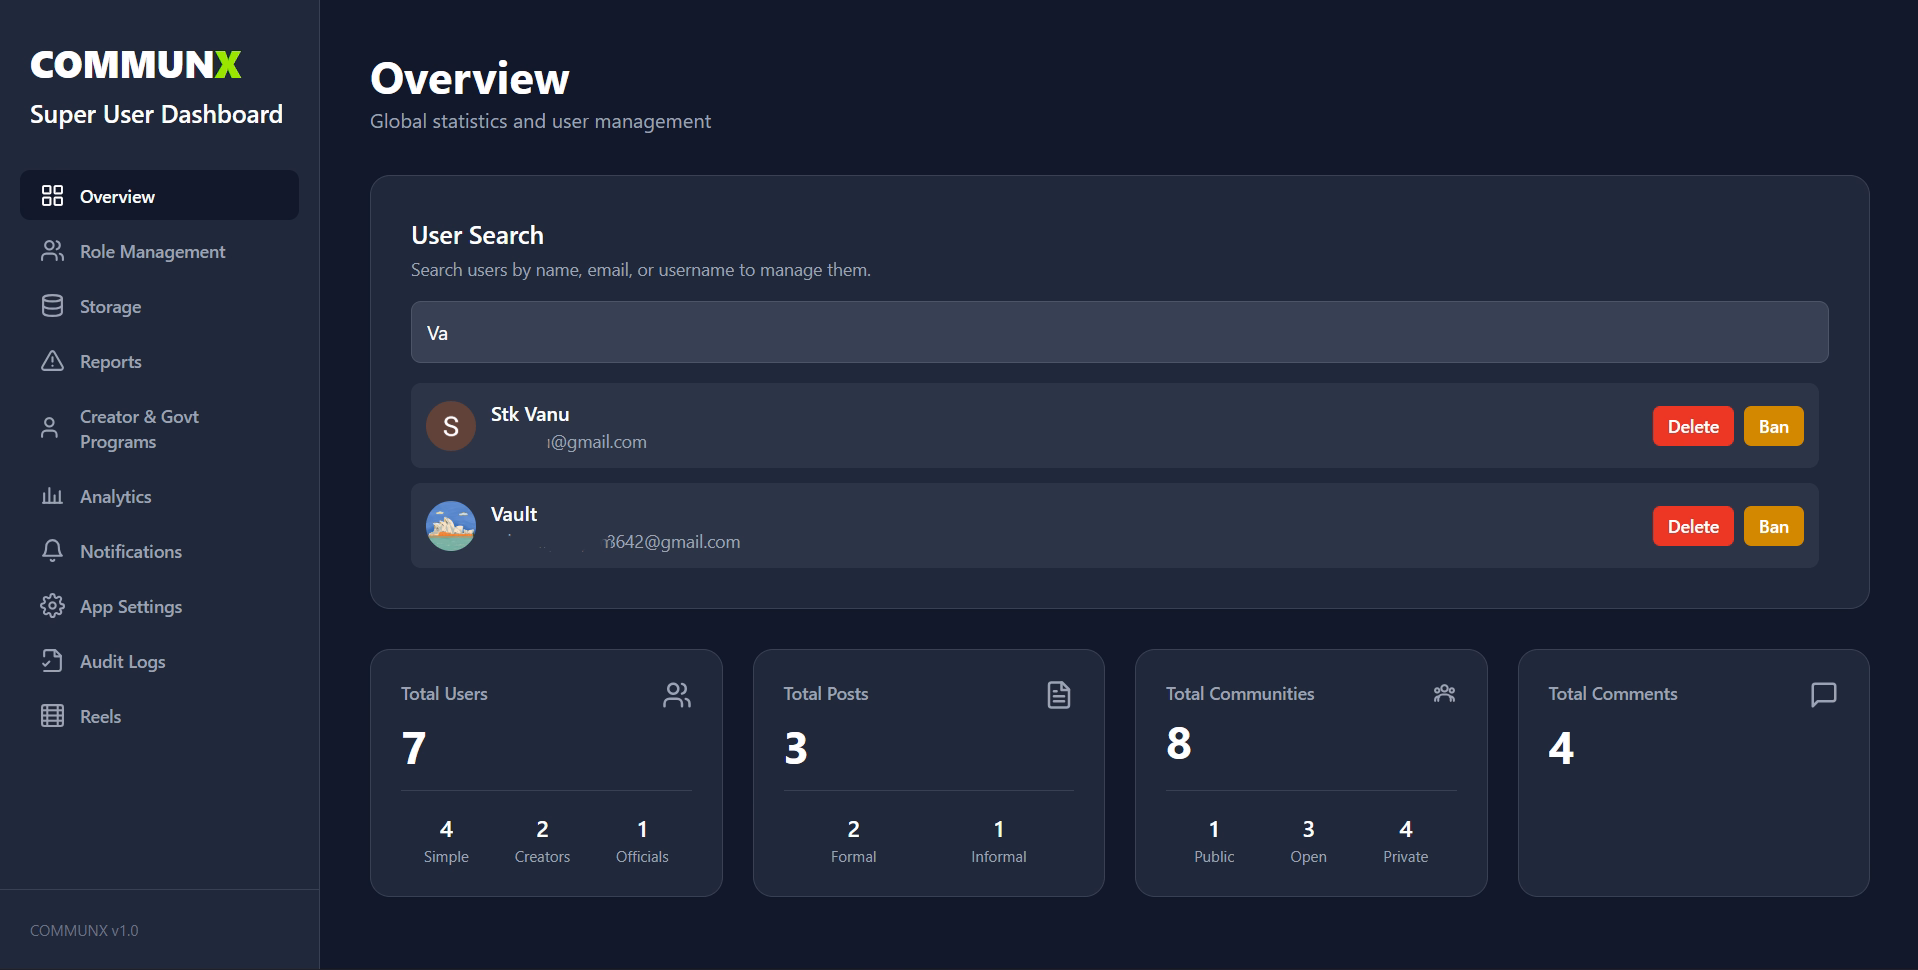Screen dimensions: 1918x970
Task: Select the Creator & Govt Programs person icon
Action: 53,427
